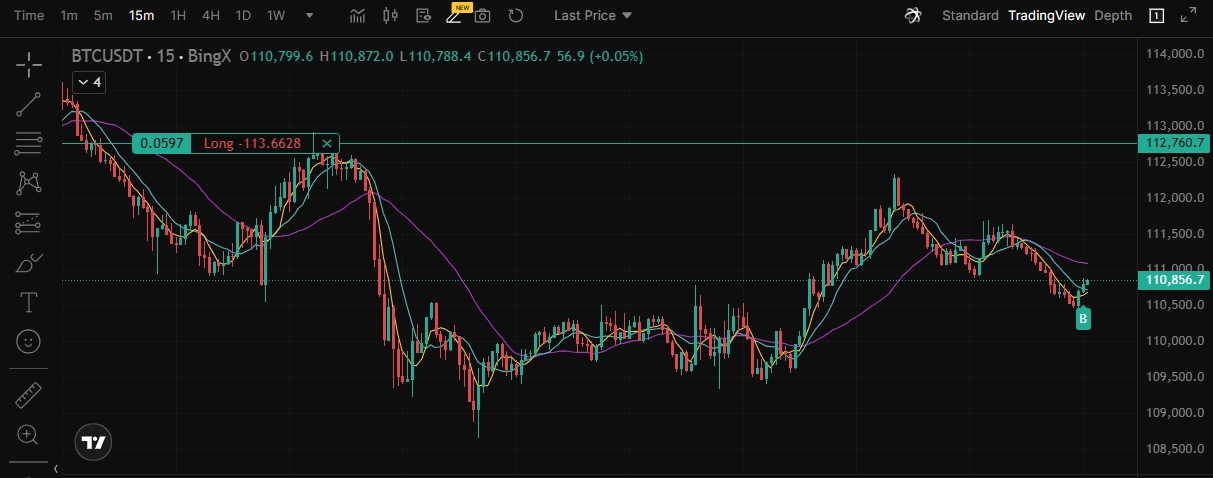Click the green B buy marker
The width and height of the screenshot is (1213, 478).
point(1083,319)
